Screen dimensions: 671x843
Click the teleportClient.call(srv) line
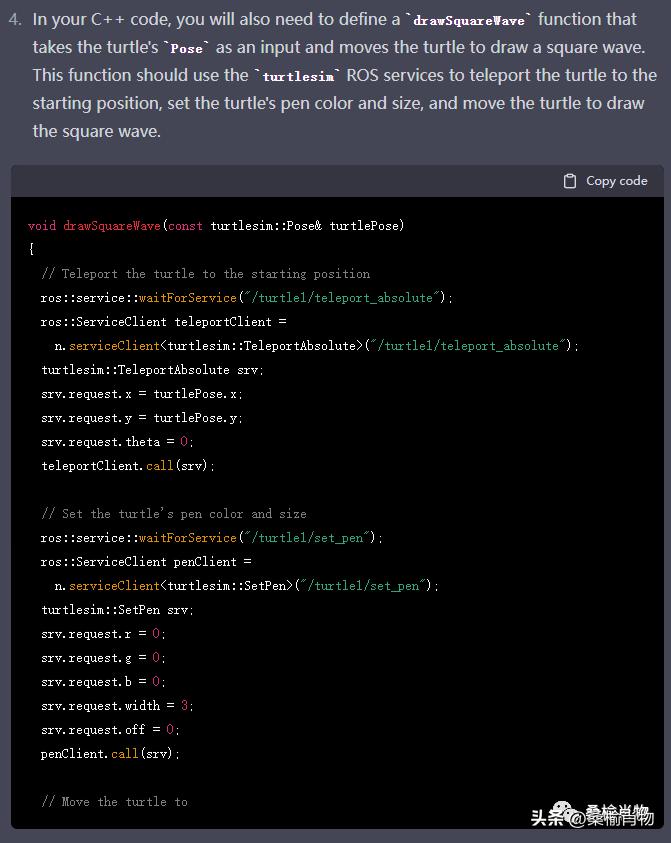[x=127, y=466]
